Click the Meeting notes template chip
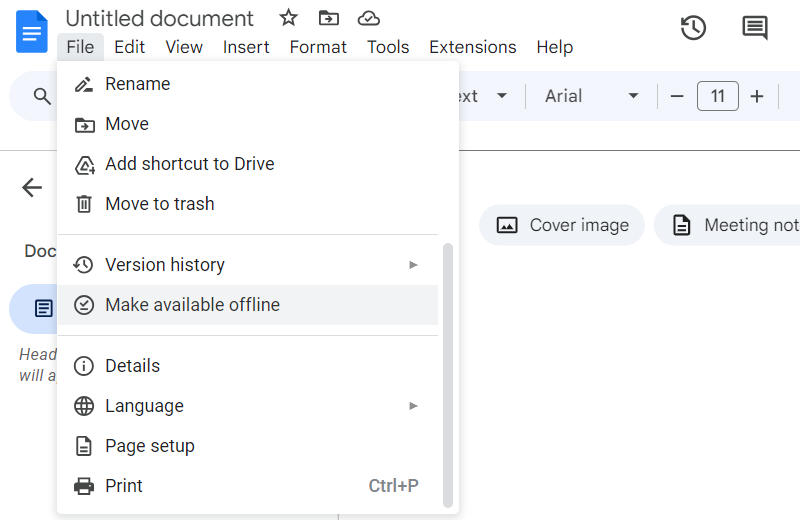This screenshot has height=520, width=800. point(728,225)
